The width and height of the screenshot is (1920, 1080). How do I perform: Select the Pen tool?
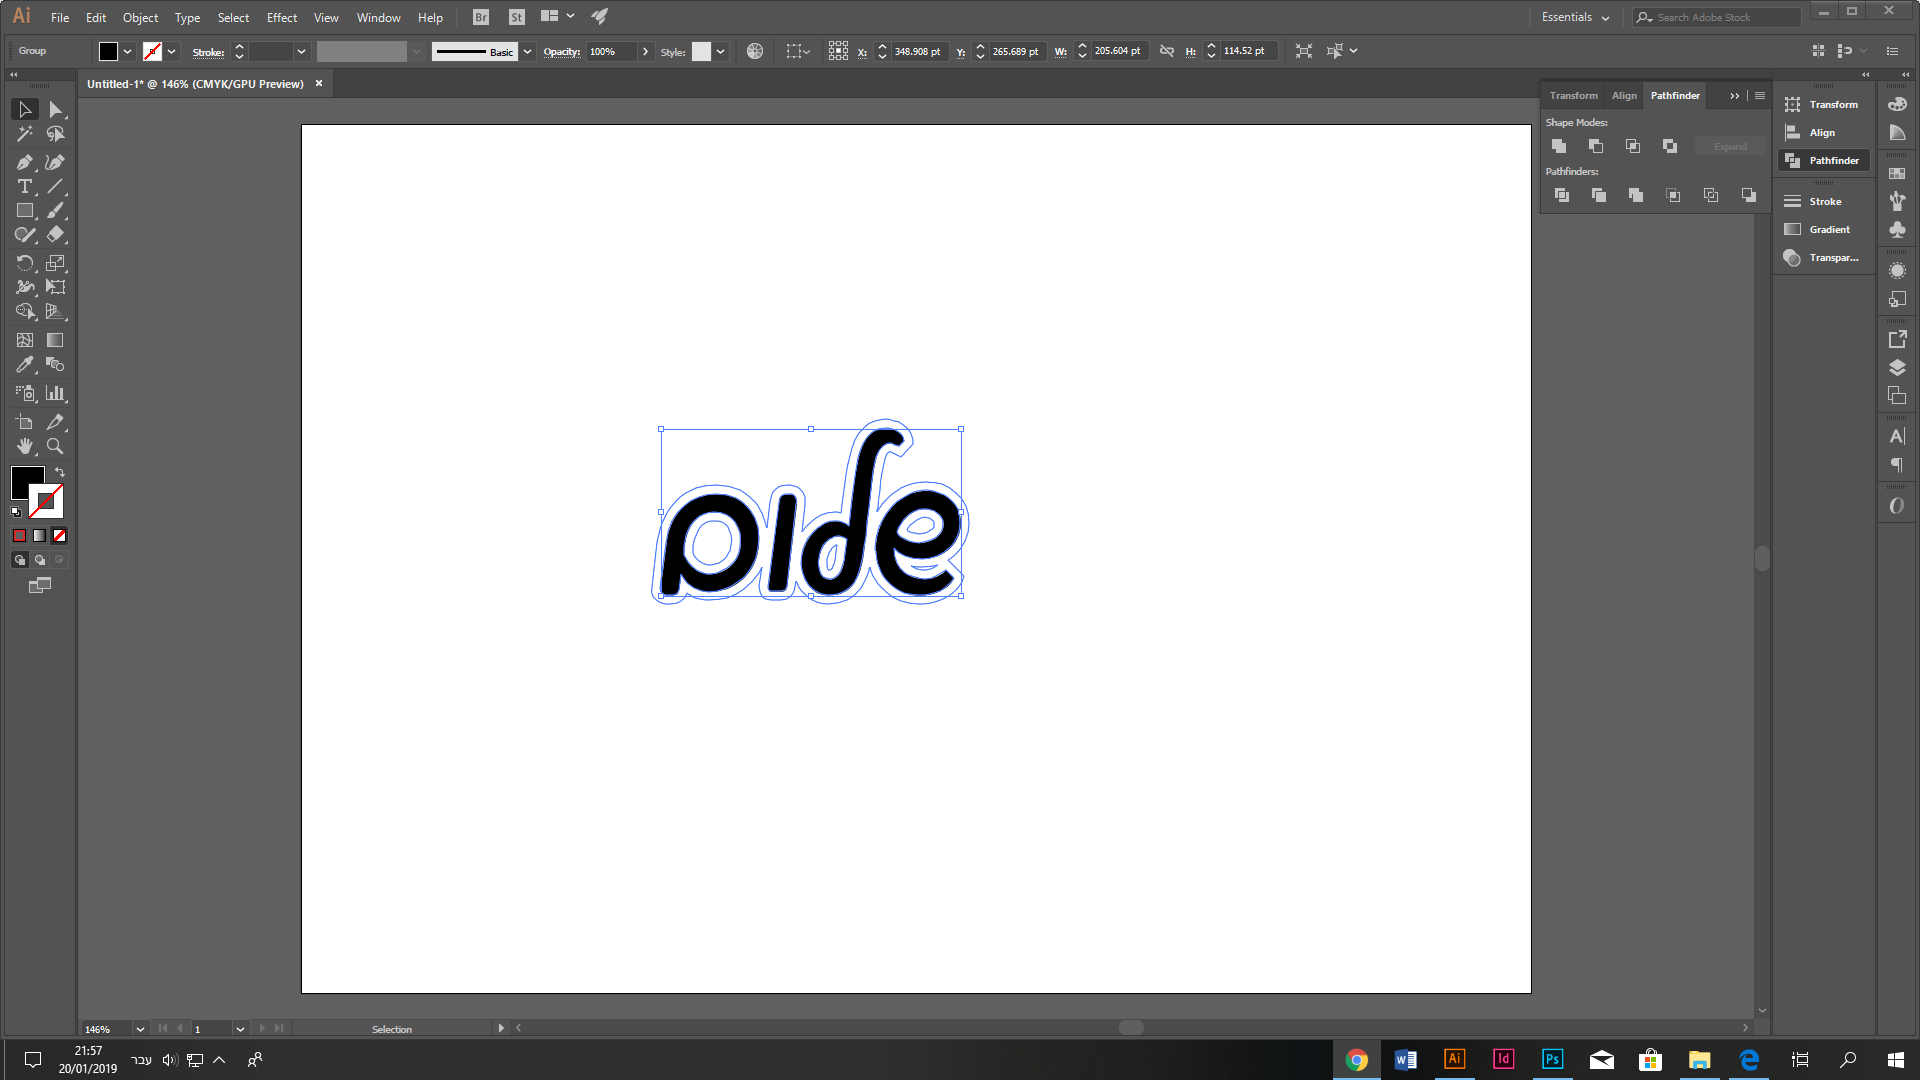tap(24, 162)
